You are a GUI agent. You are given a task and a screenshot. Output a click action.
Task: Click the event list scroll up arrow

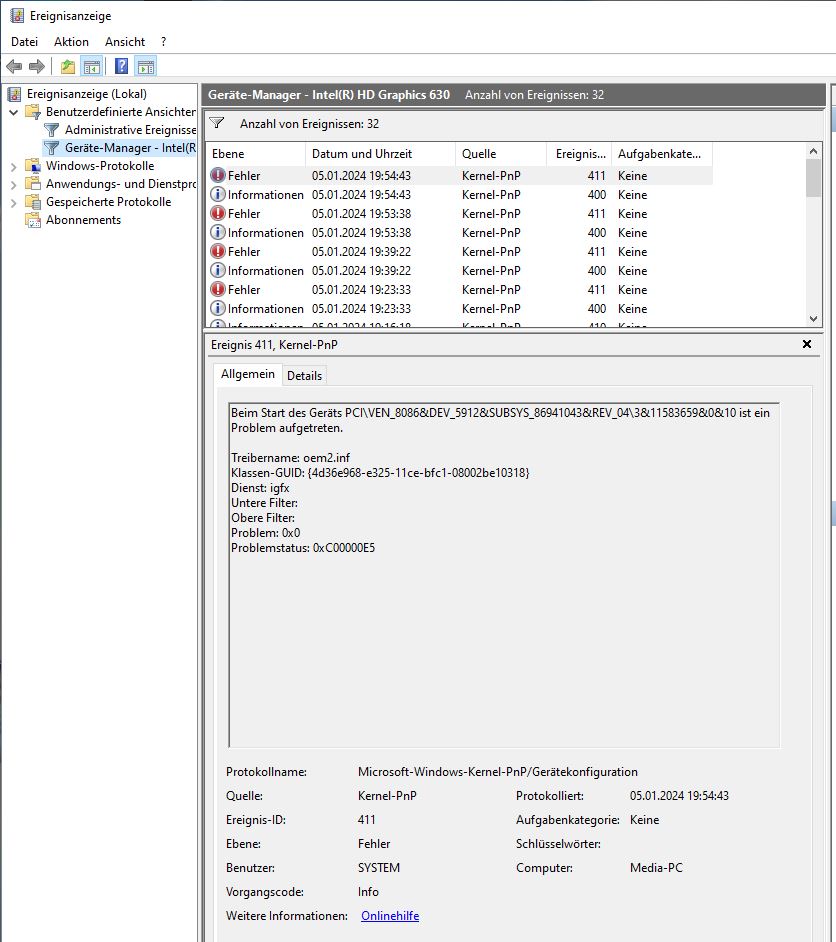coord(813,151)
